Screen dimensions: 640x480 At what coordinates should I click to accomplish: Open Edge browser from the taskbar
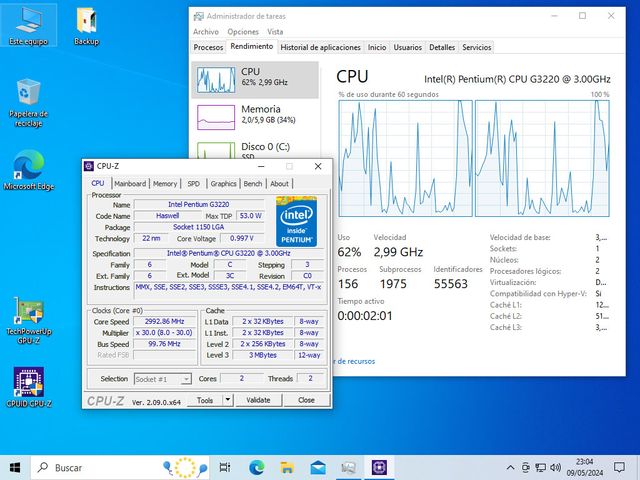[256, 467]
